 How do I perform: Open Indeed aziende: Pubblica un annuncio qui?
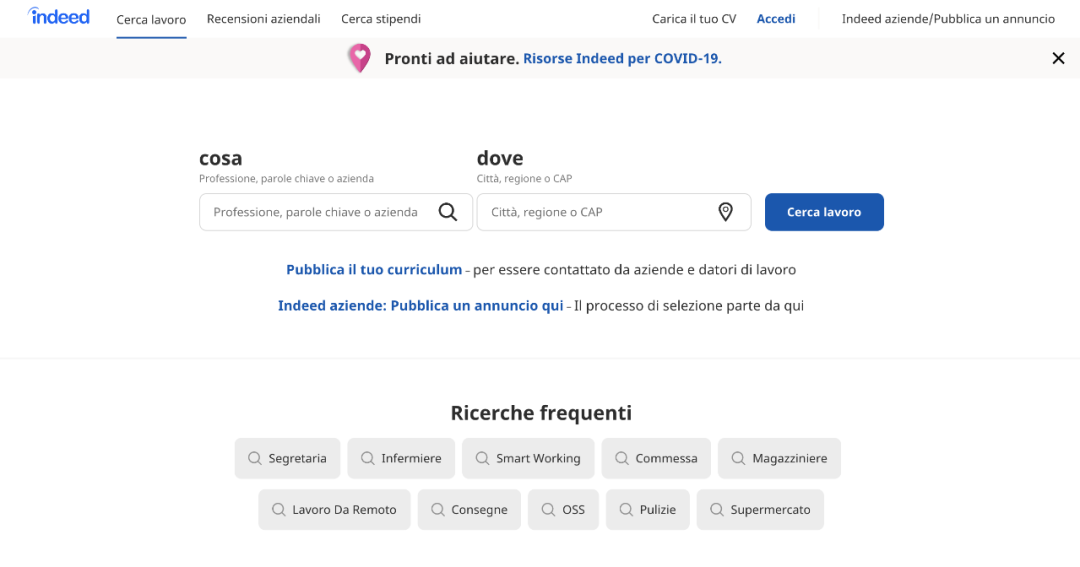420,305
